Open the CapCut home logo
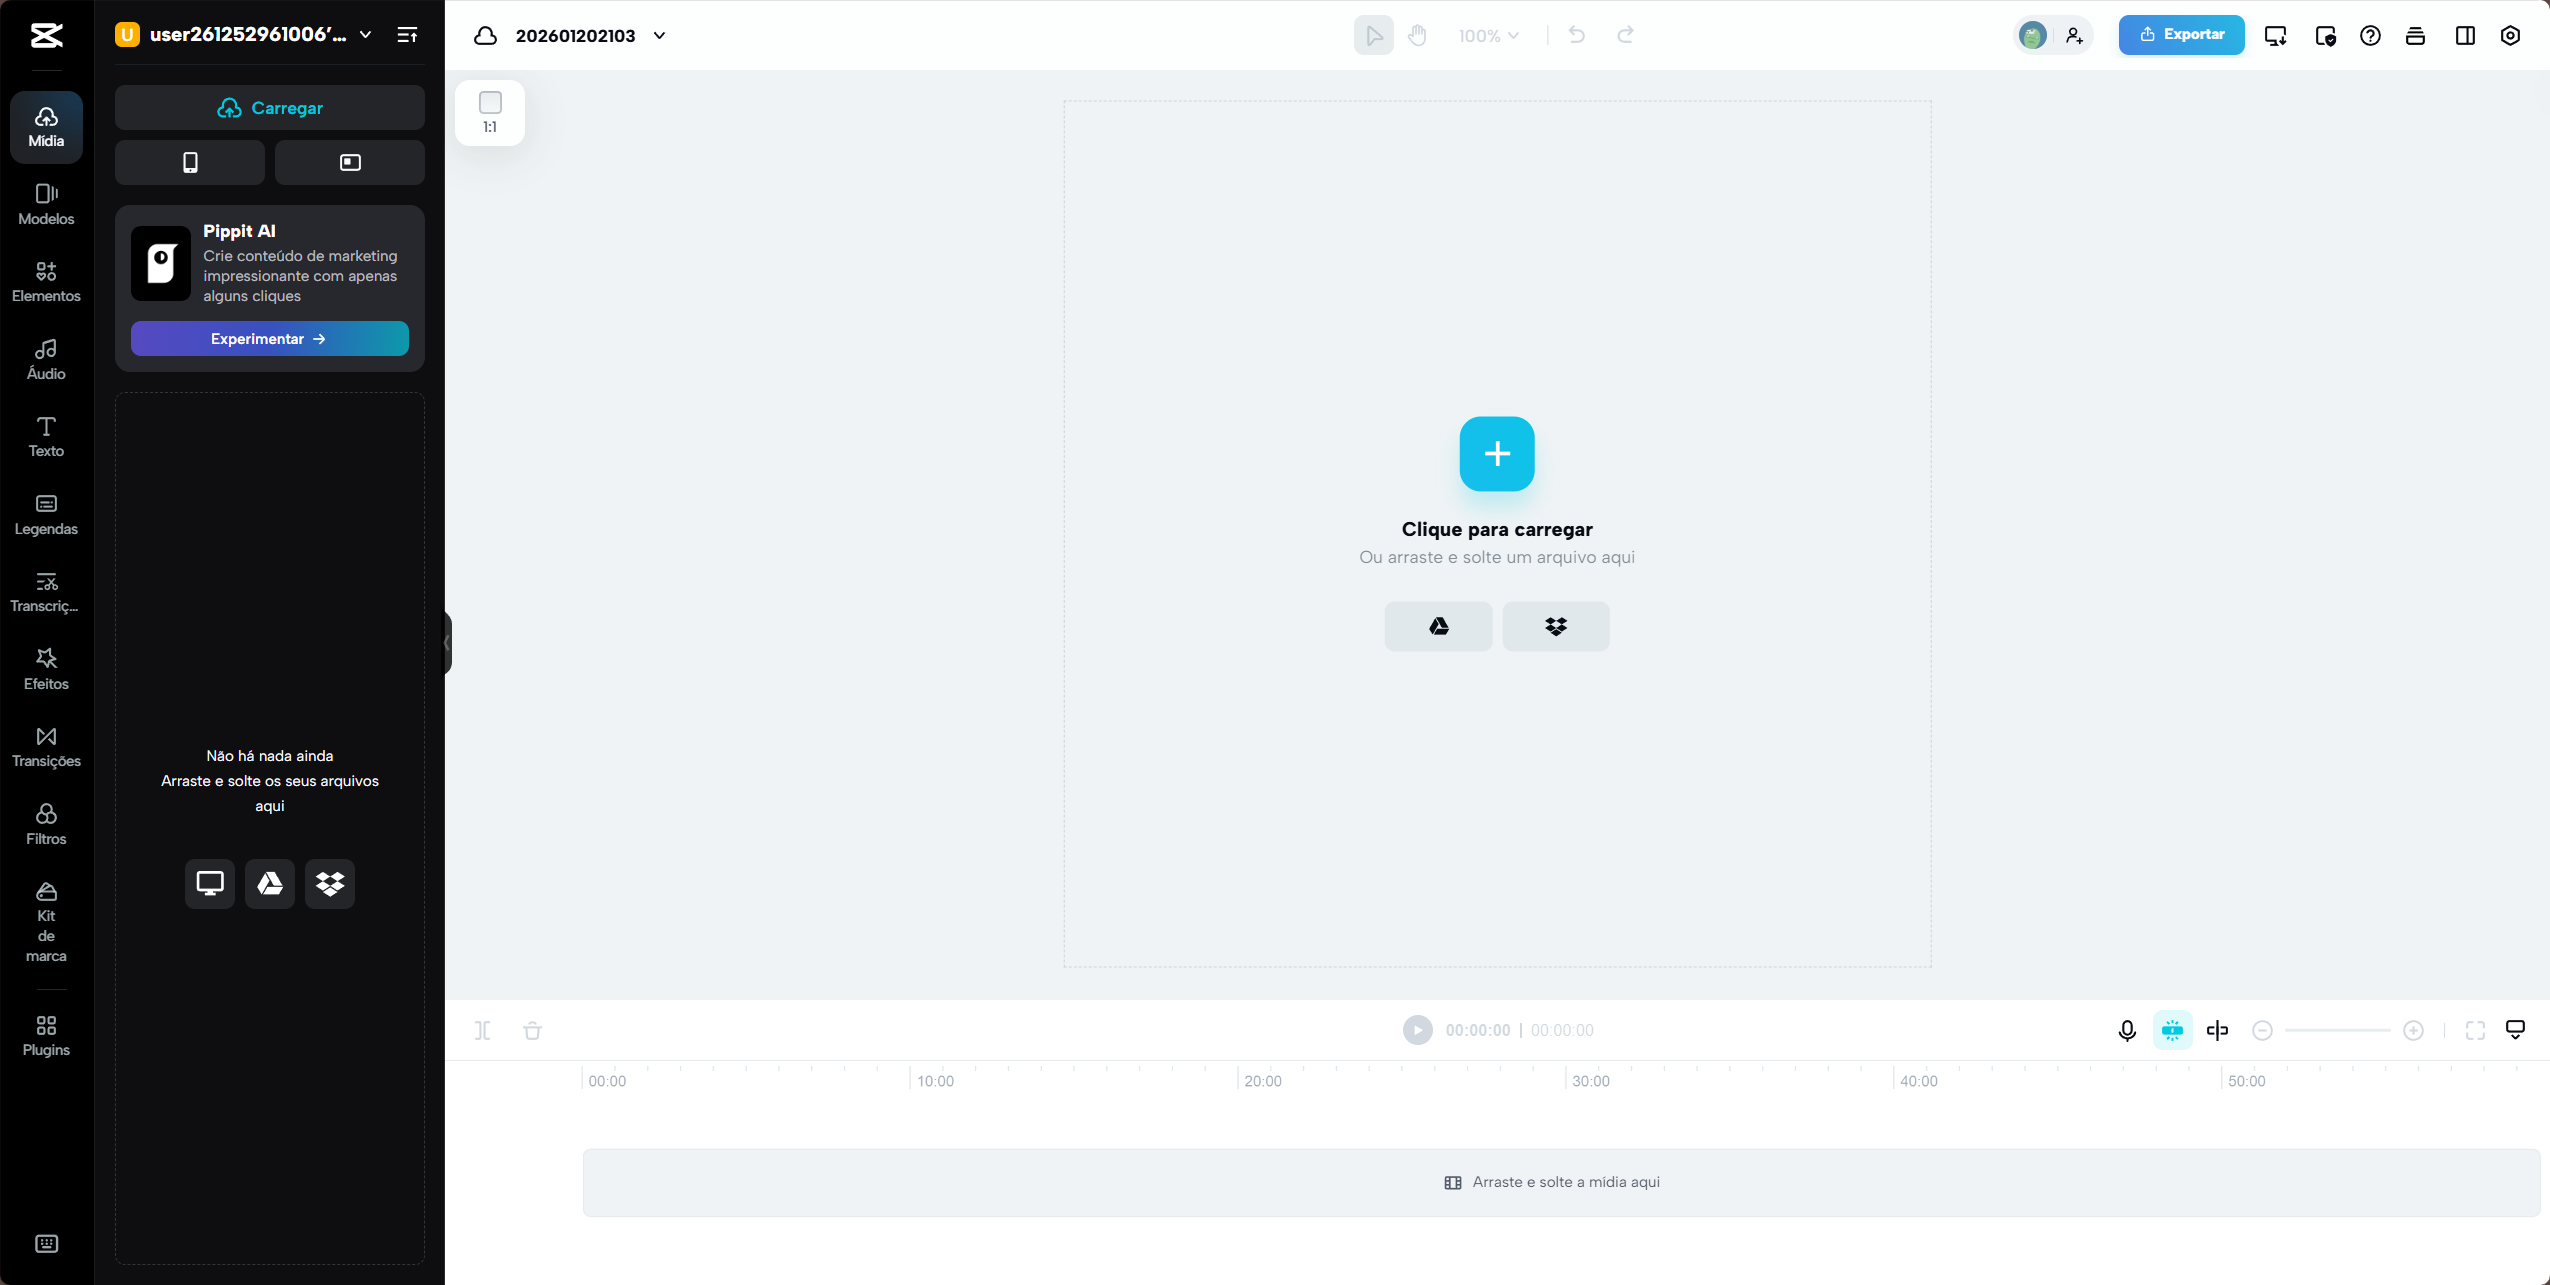The width and height of the screenshot is (2550, 1285). pyautogui.click(x=46, y=36)
